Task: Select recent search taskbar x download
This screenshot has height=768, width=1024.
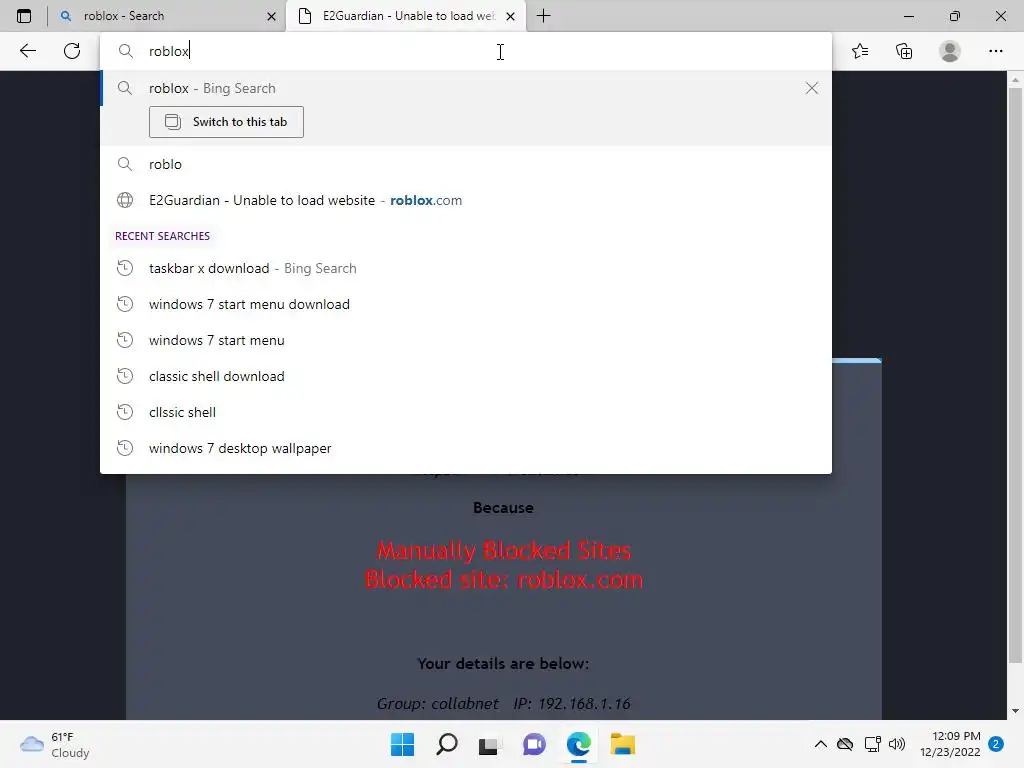Action: pos(466,268)
